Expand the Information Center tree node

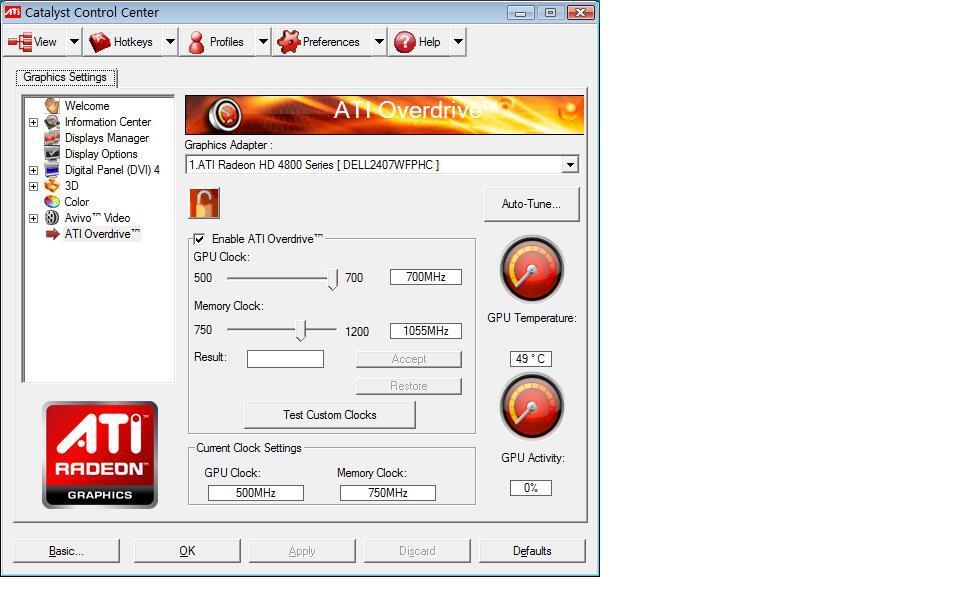33,122
